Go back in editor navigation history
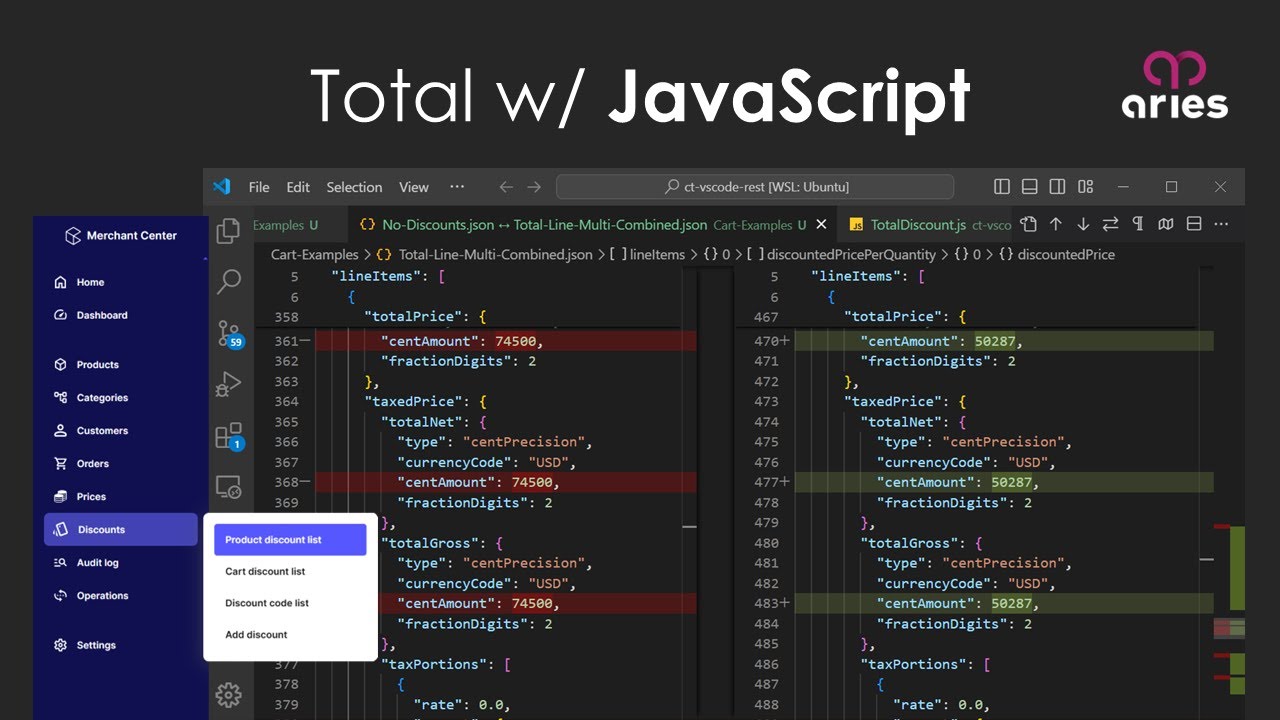 click(x=506, y=187)
